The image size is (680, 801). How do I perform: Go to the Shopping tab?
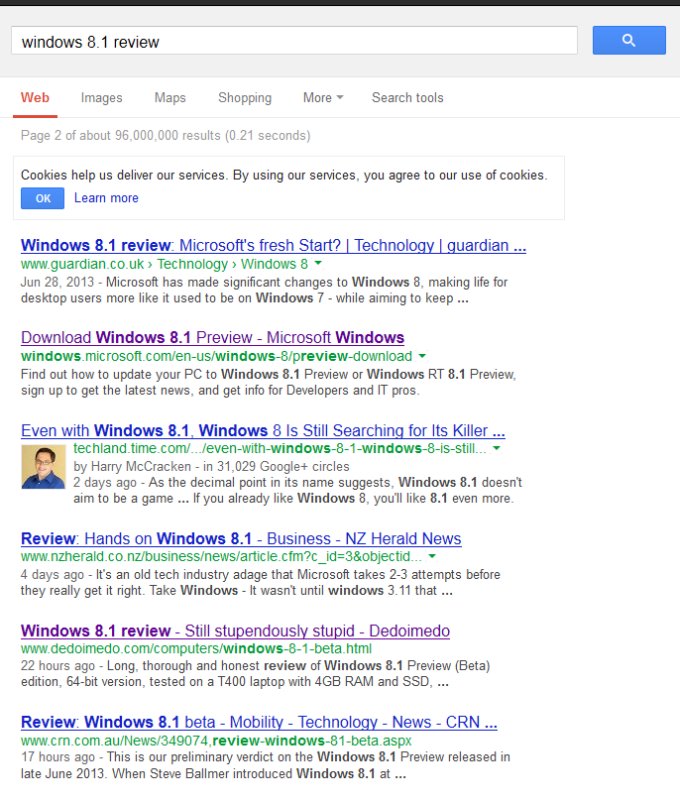tap(245, 98)
